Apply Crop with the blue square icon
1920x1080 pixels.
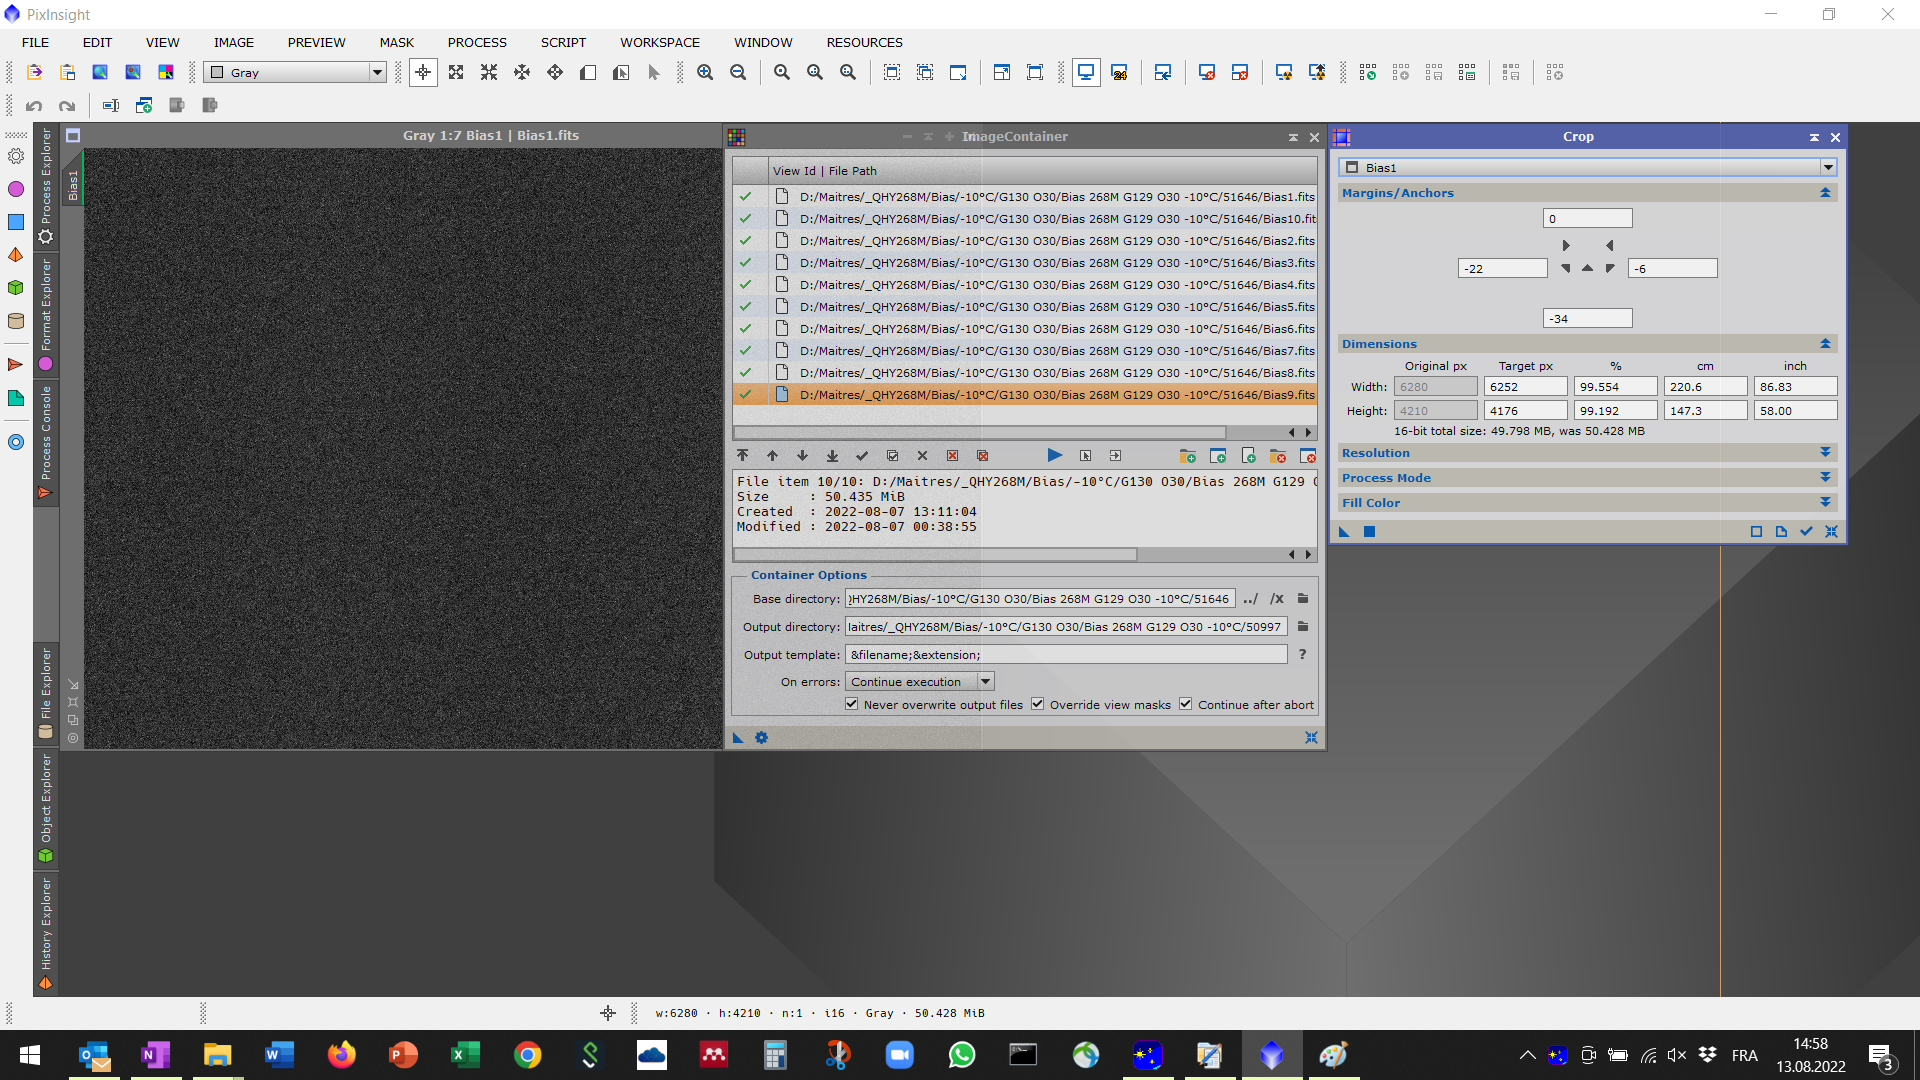pos(1369,531)
